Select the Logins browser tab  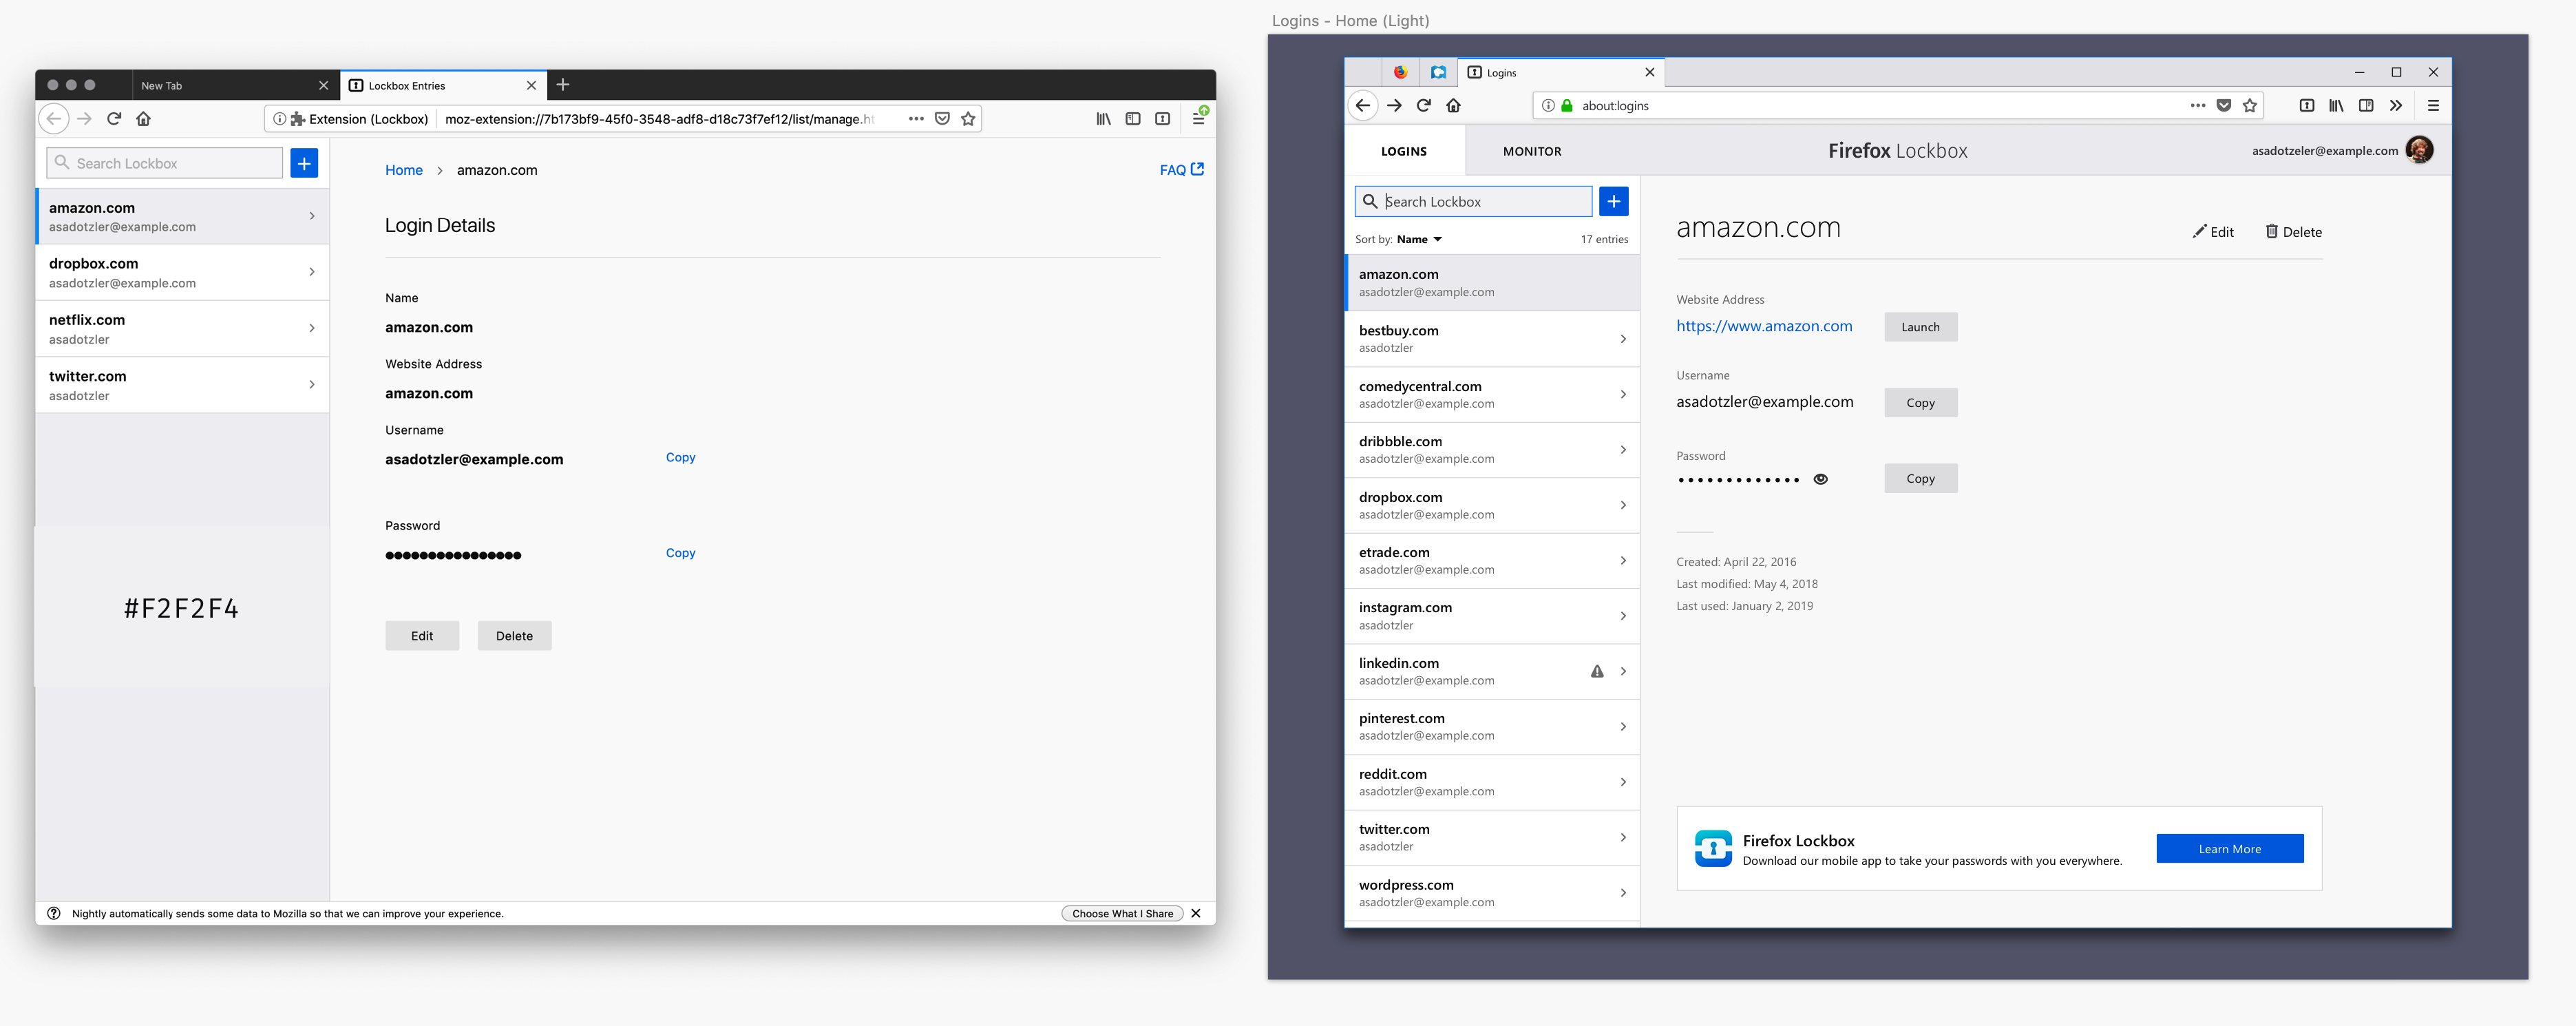coord(1560,72)
